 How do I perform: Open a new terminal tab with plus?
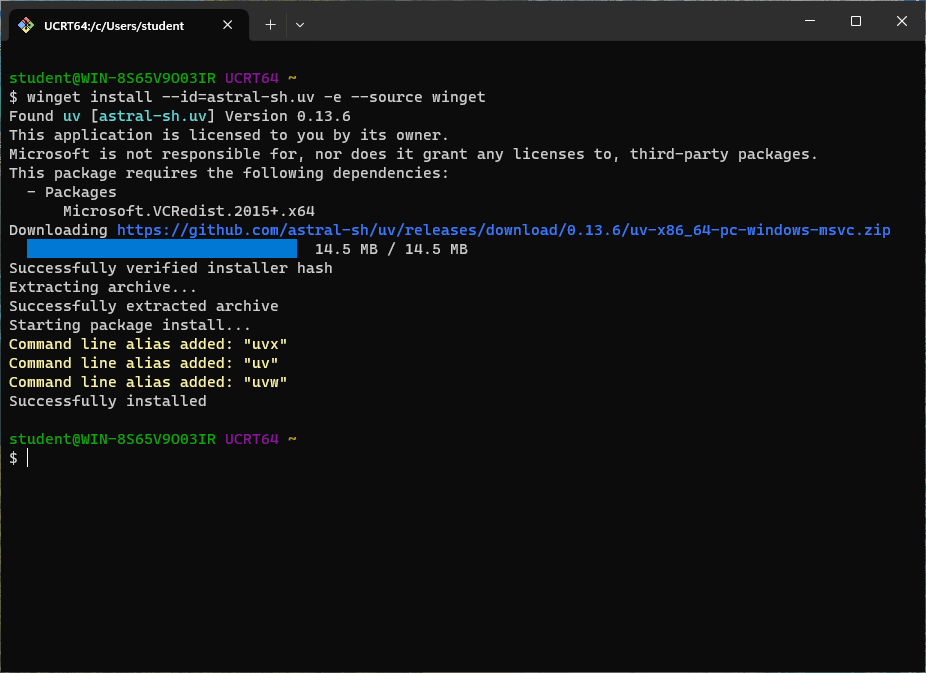tap(270, 25)
